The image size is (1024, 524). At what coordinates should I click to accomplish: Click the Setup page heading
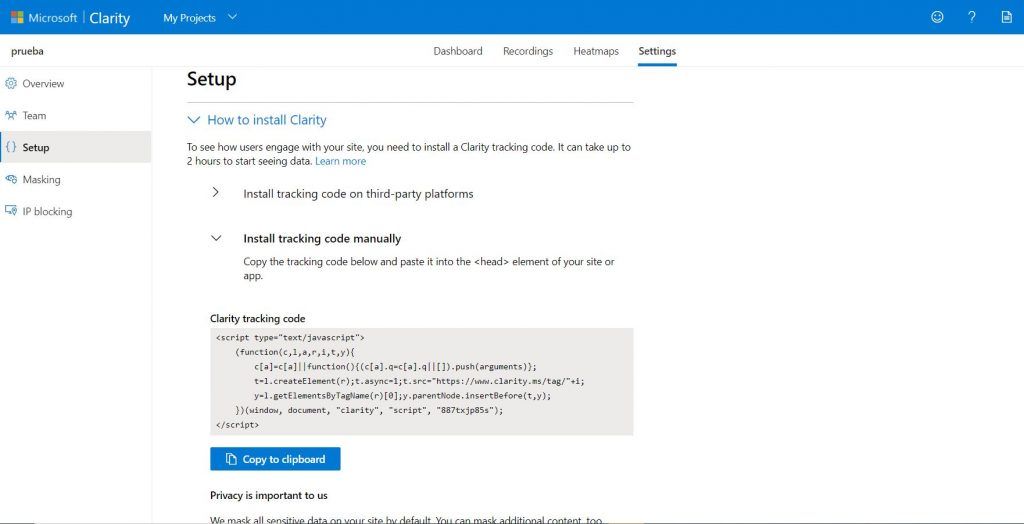(211, 80)
